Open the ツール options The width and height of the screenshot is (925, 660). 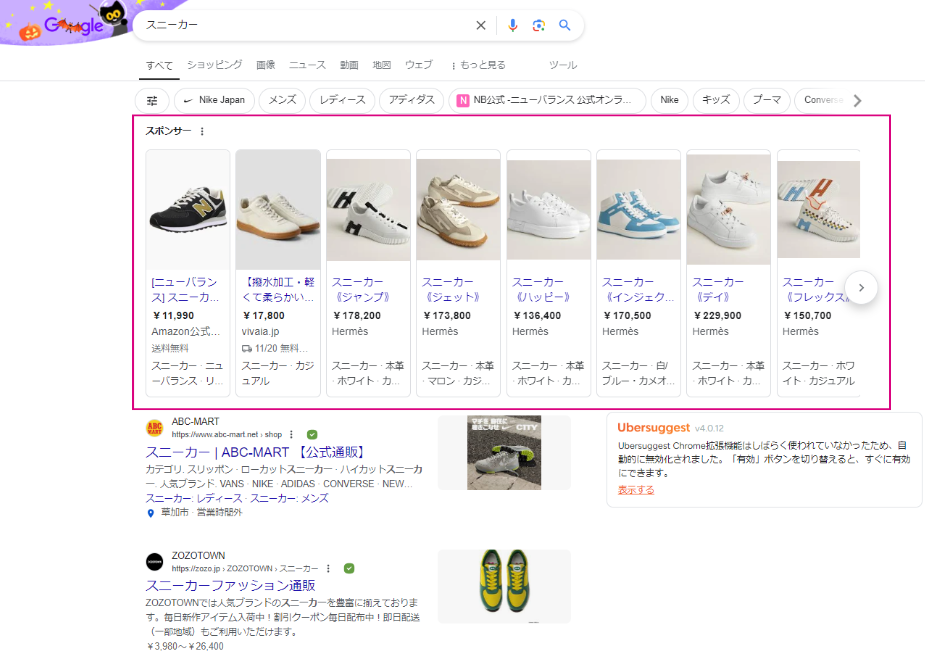point(563,65)
